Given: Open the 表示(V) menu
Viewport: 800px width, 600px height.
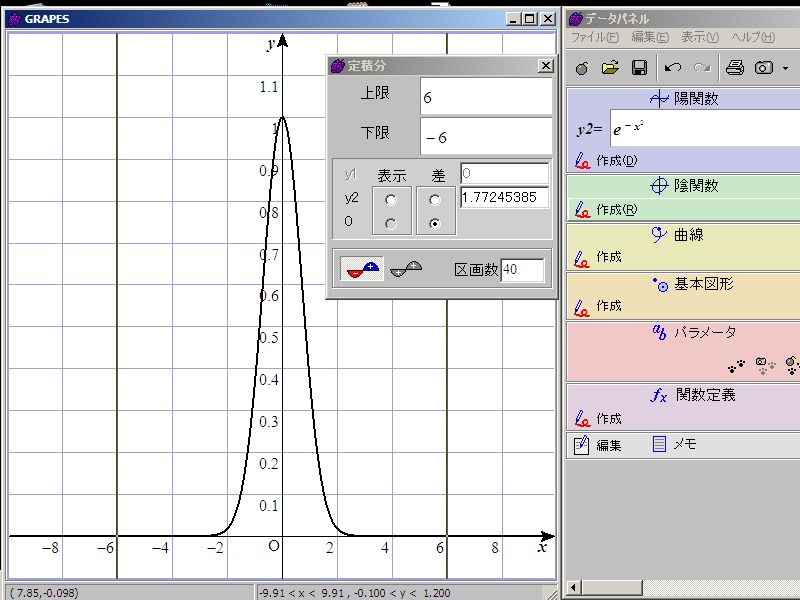Looking at the screenshot, I should point(699,37).
